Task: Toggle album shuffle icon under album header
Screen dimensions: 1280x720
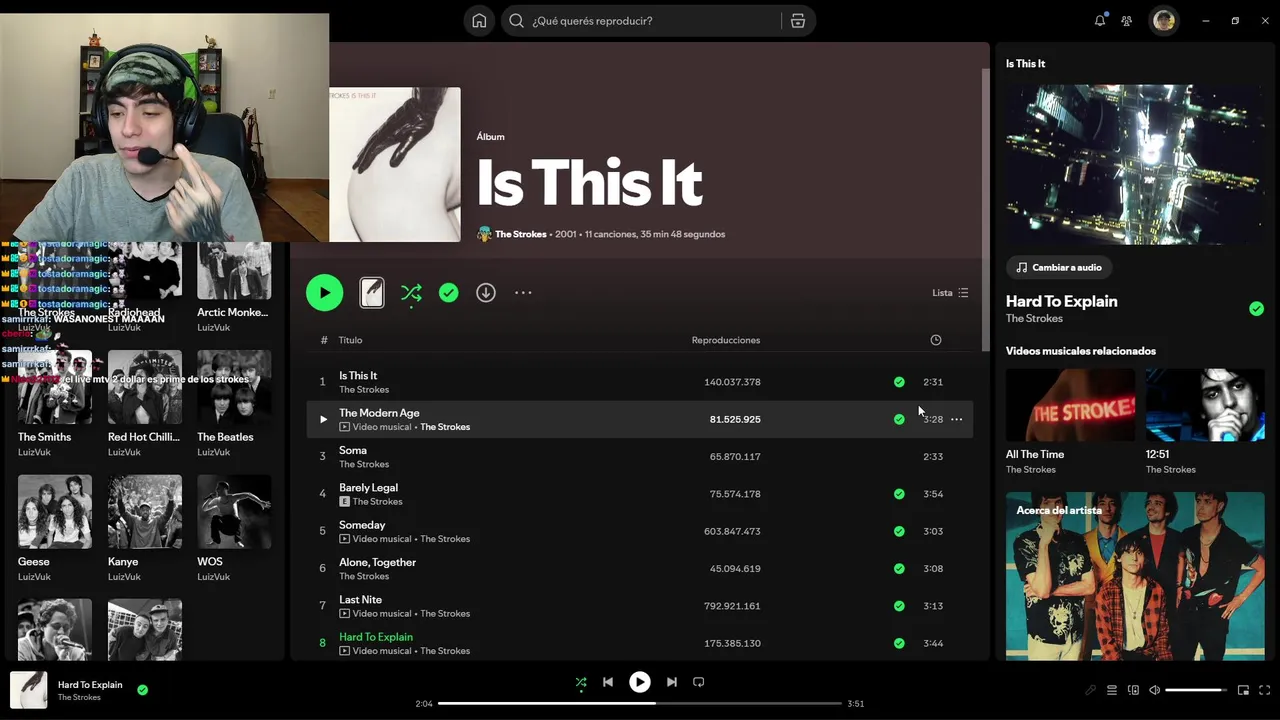Action: [x=411, y=293]
